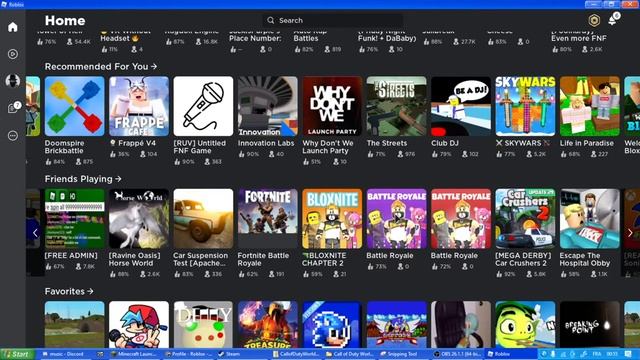Open the Fortnite Battle Royale thumbnail
640x360 pixels.
click(268, 218)
